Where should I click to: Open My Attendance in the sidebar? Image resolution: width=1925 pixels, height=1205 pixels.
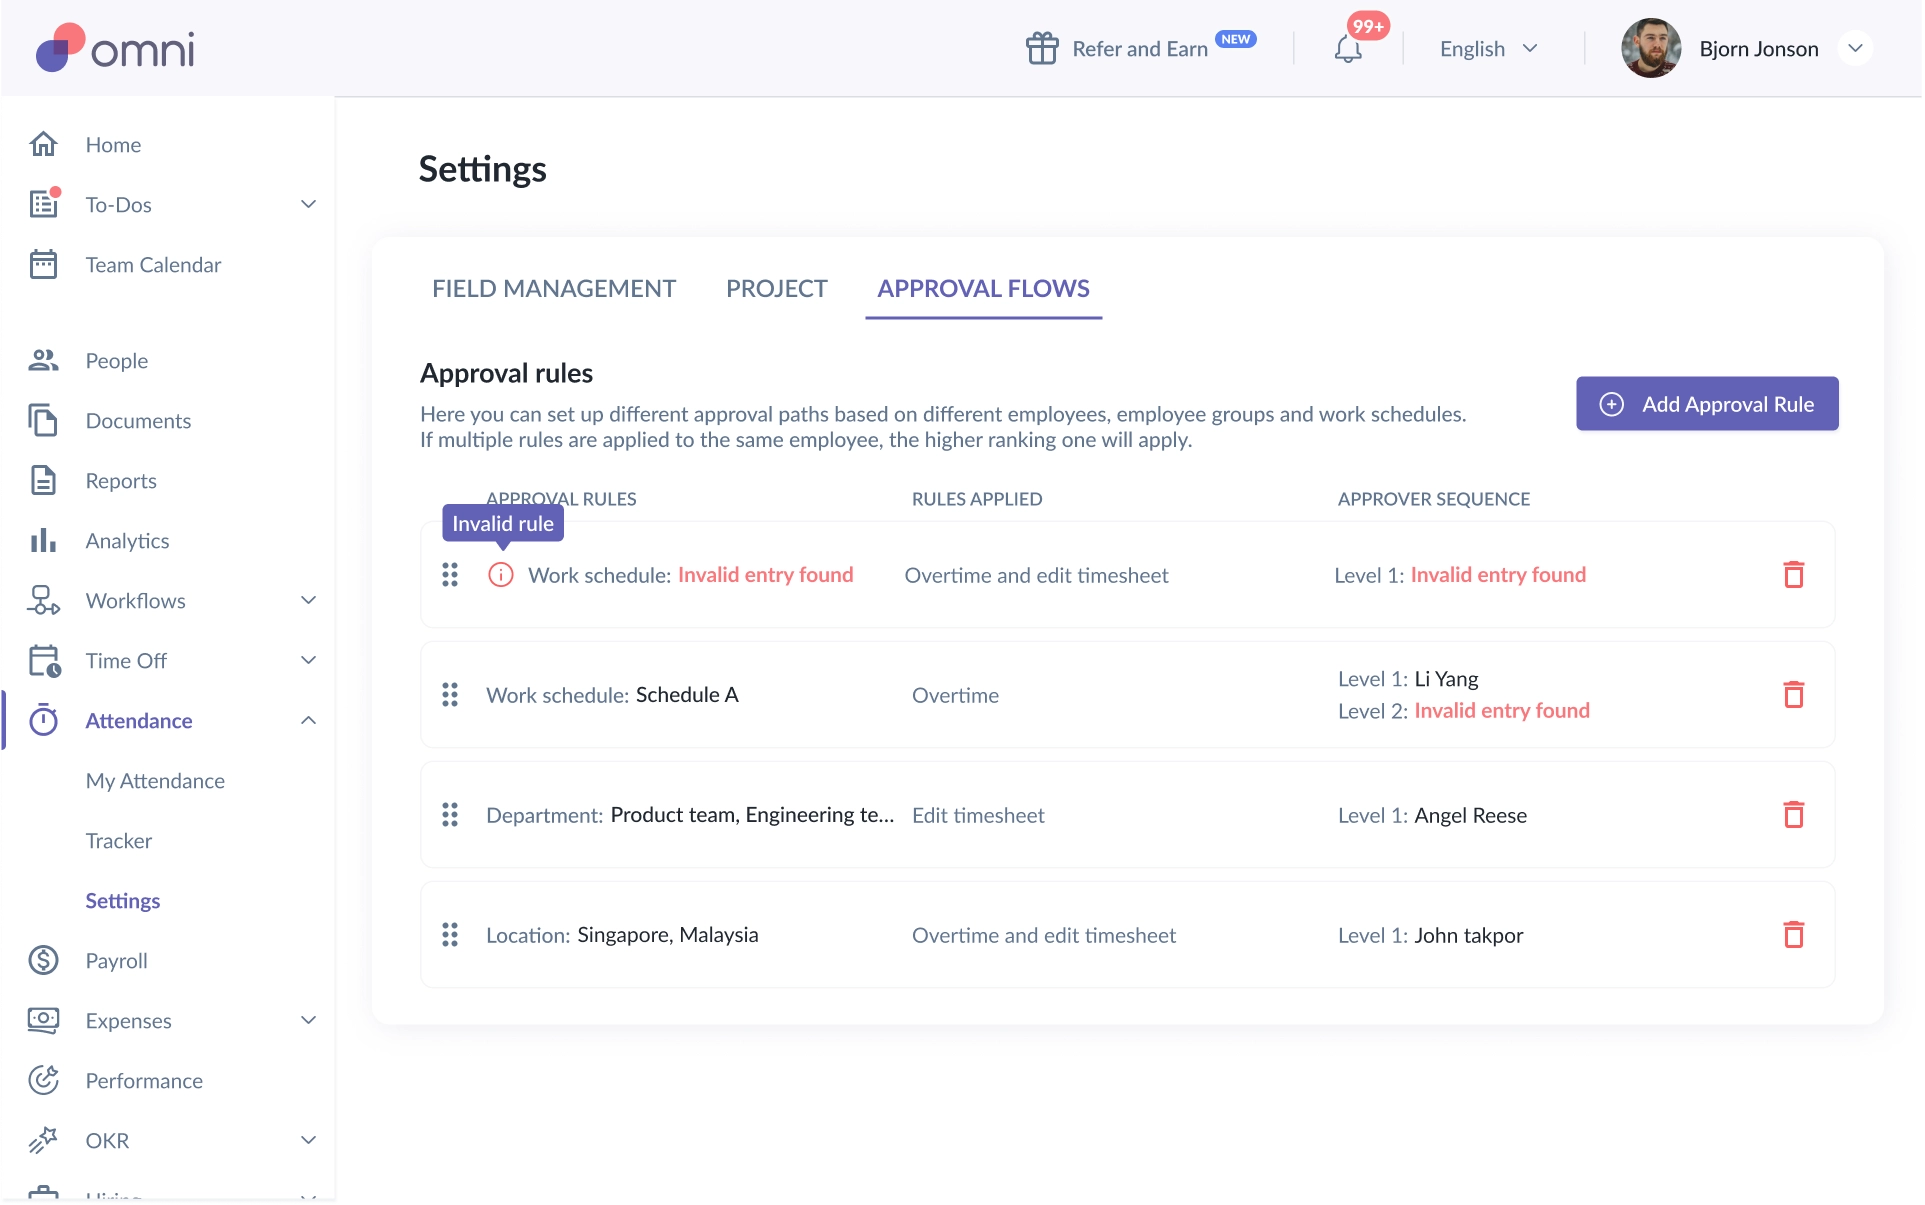tap(155, 781)
